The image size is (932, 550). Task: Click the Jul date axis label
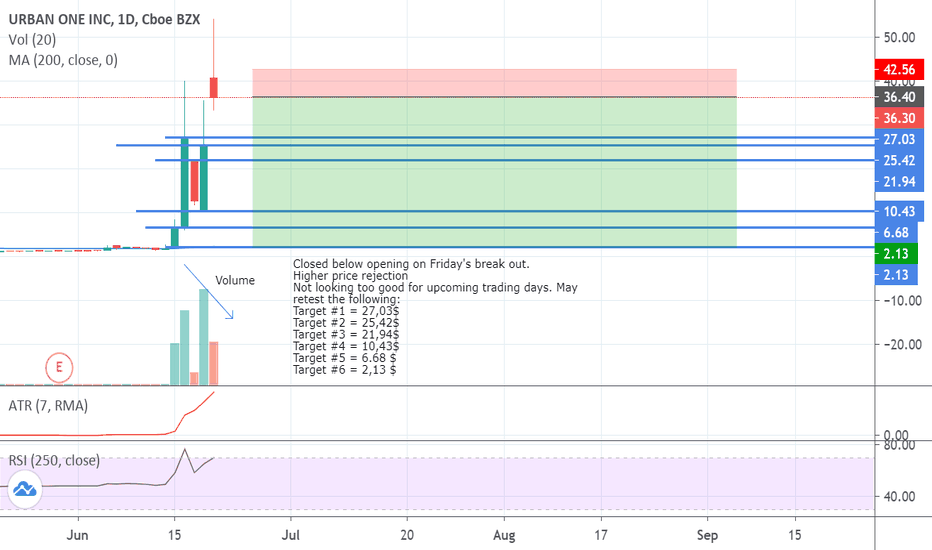(x=290, y=535)
